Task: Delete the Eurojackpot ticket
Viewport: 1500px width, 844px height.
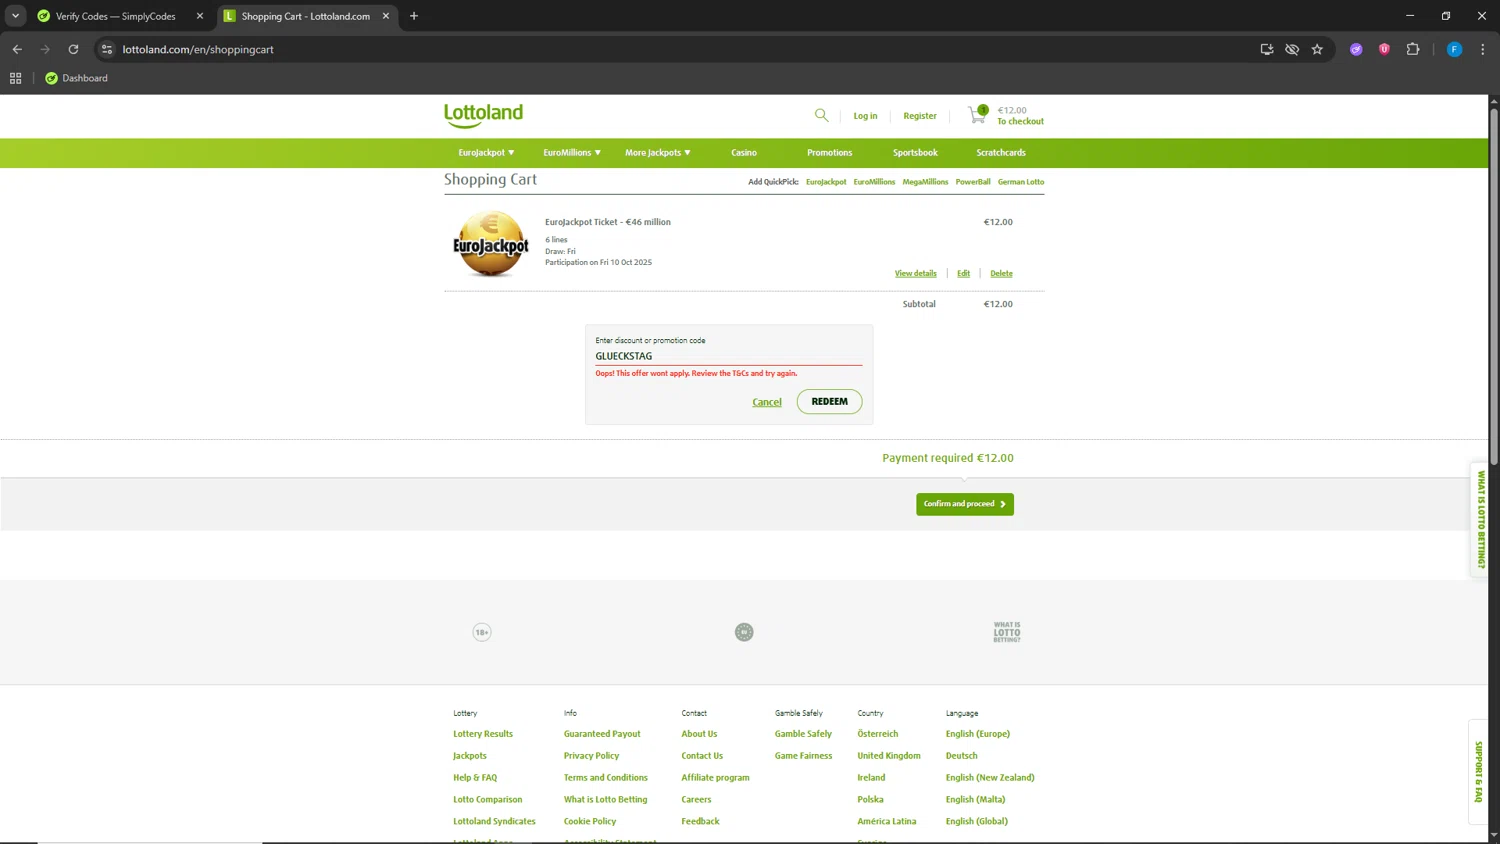Action: [1001, 273]
